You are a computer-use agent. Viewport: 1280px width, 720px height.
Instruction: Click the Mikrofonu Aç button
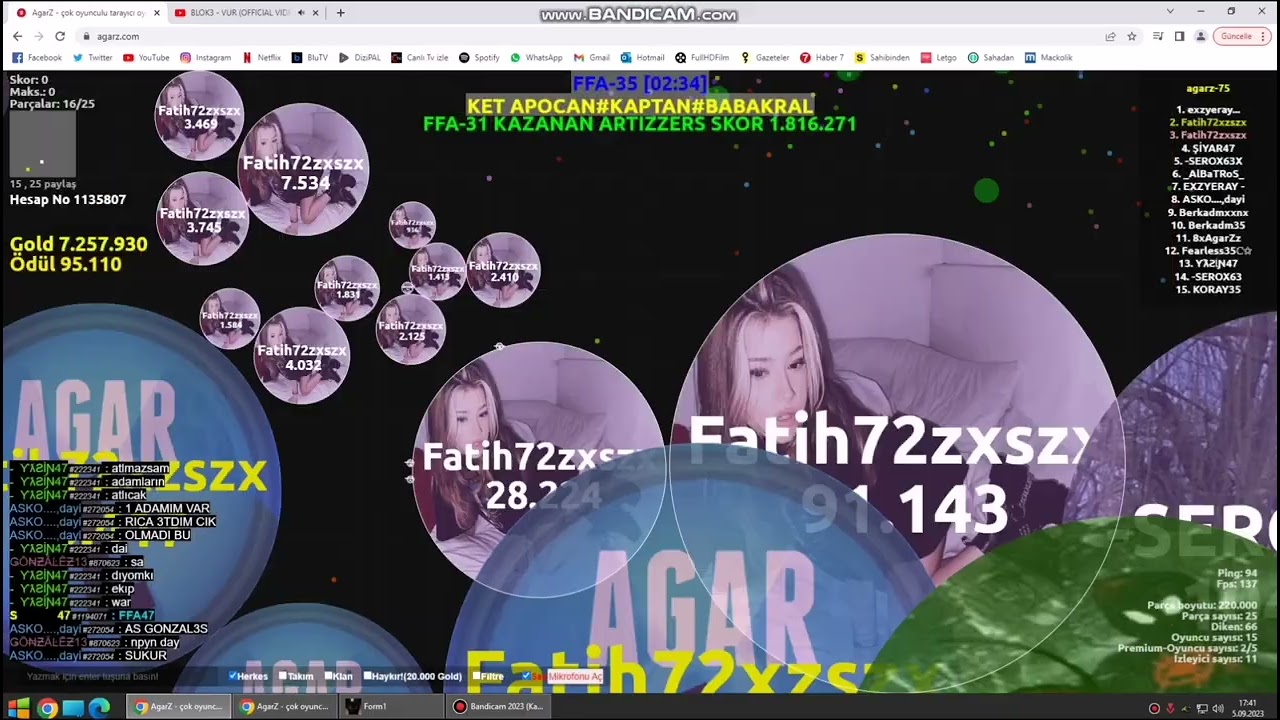pos(575,677)
